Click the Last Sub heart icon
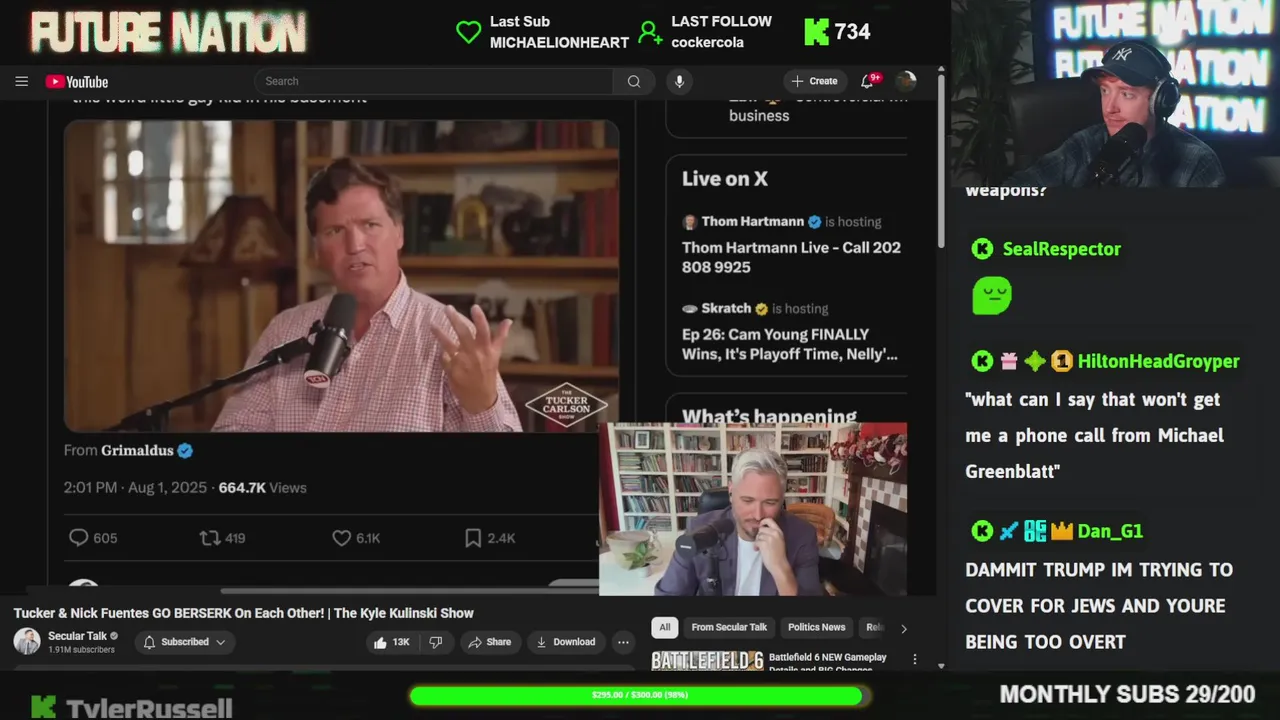1280x720 pixels. pyautogui.click(x=468, y=32)
